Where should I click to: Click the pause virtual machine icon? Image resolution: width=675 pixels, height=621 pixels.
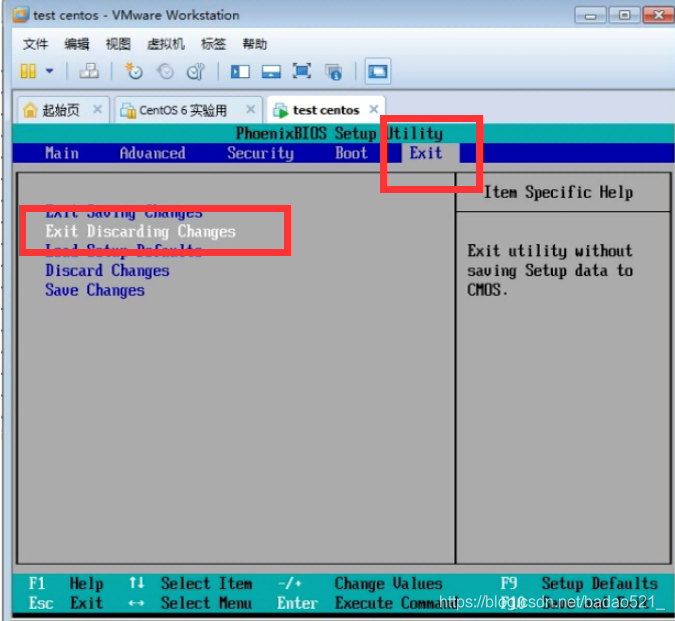(x=28, y=71)
